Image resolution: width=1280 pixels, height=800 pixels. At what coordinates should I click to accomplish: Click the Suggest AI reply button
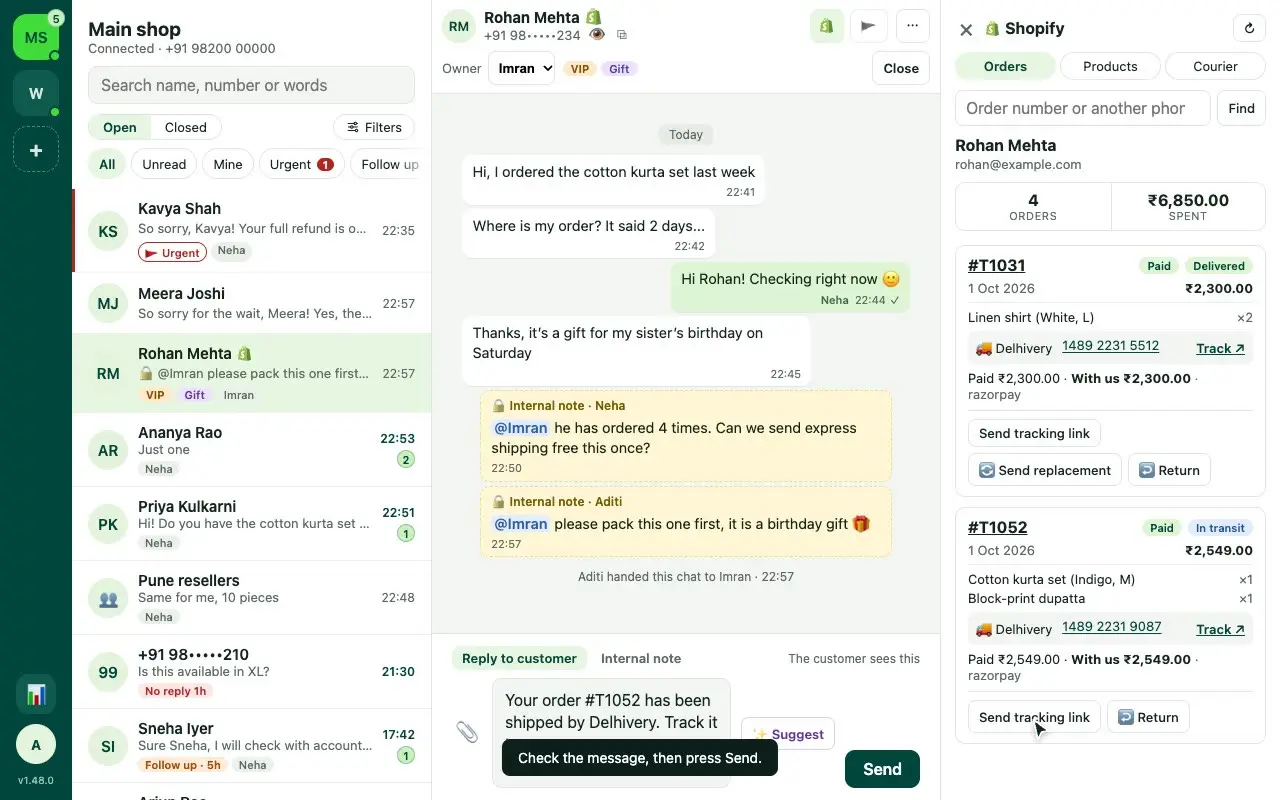[788, 734]
